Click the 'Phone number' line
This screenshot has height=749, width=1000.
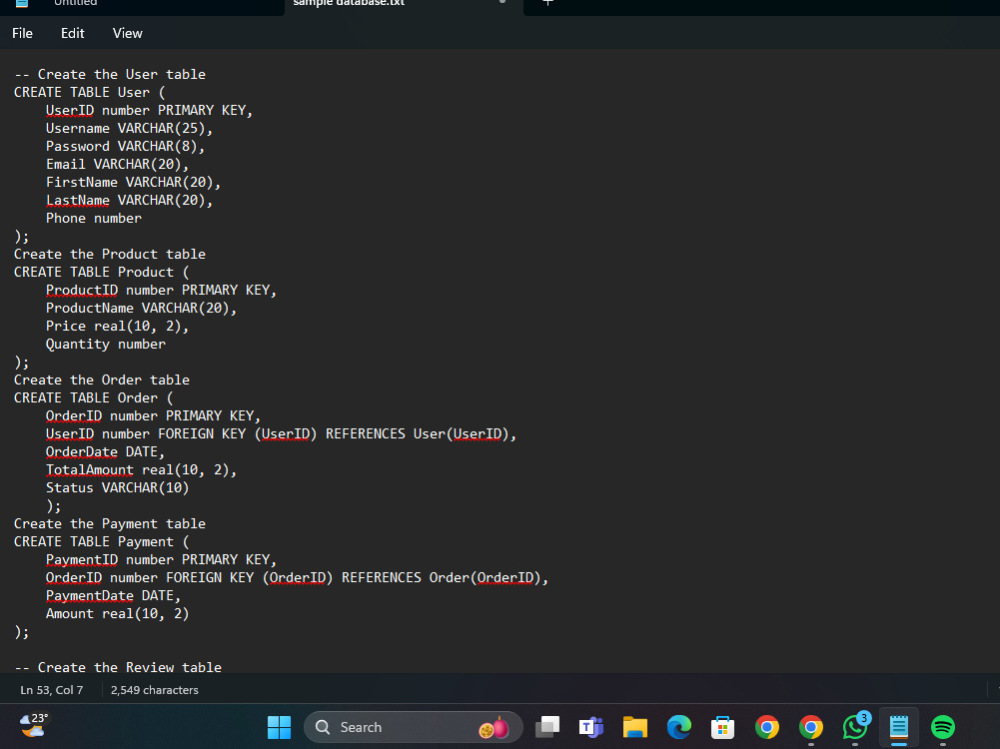pyautogui.click(x=94, y=218)
